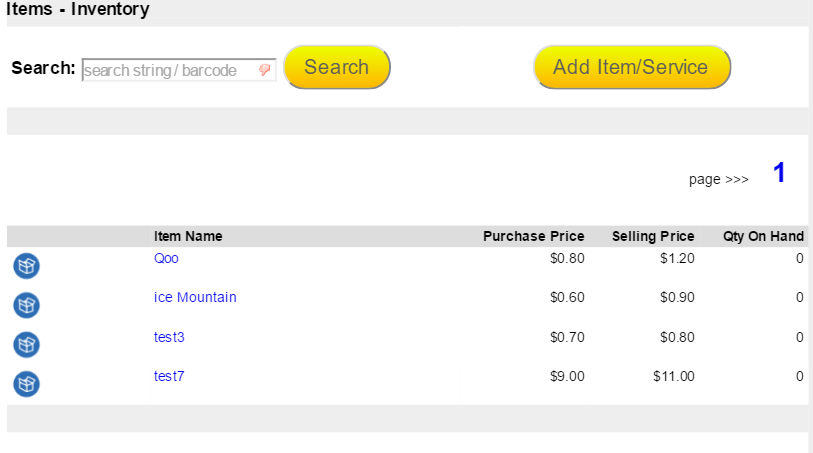Click the Selling Price column header
The image size is (813, 453).
652,236
